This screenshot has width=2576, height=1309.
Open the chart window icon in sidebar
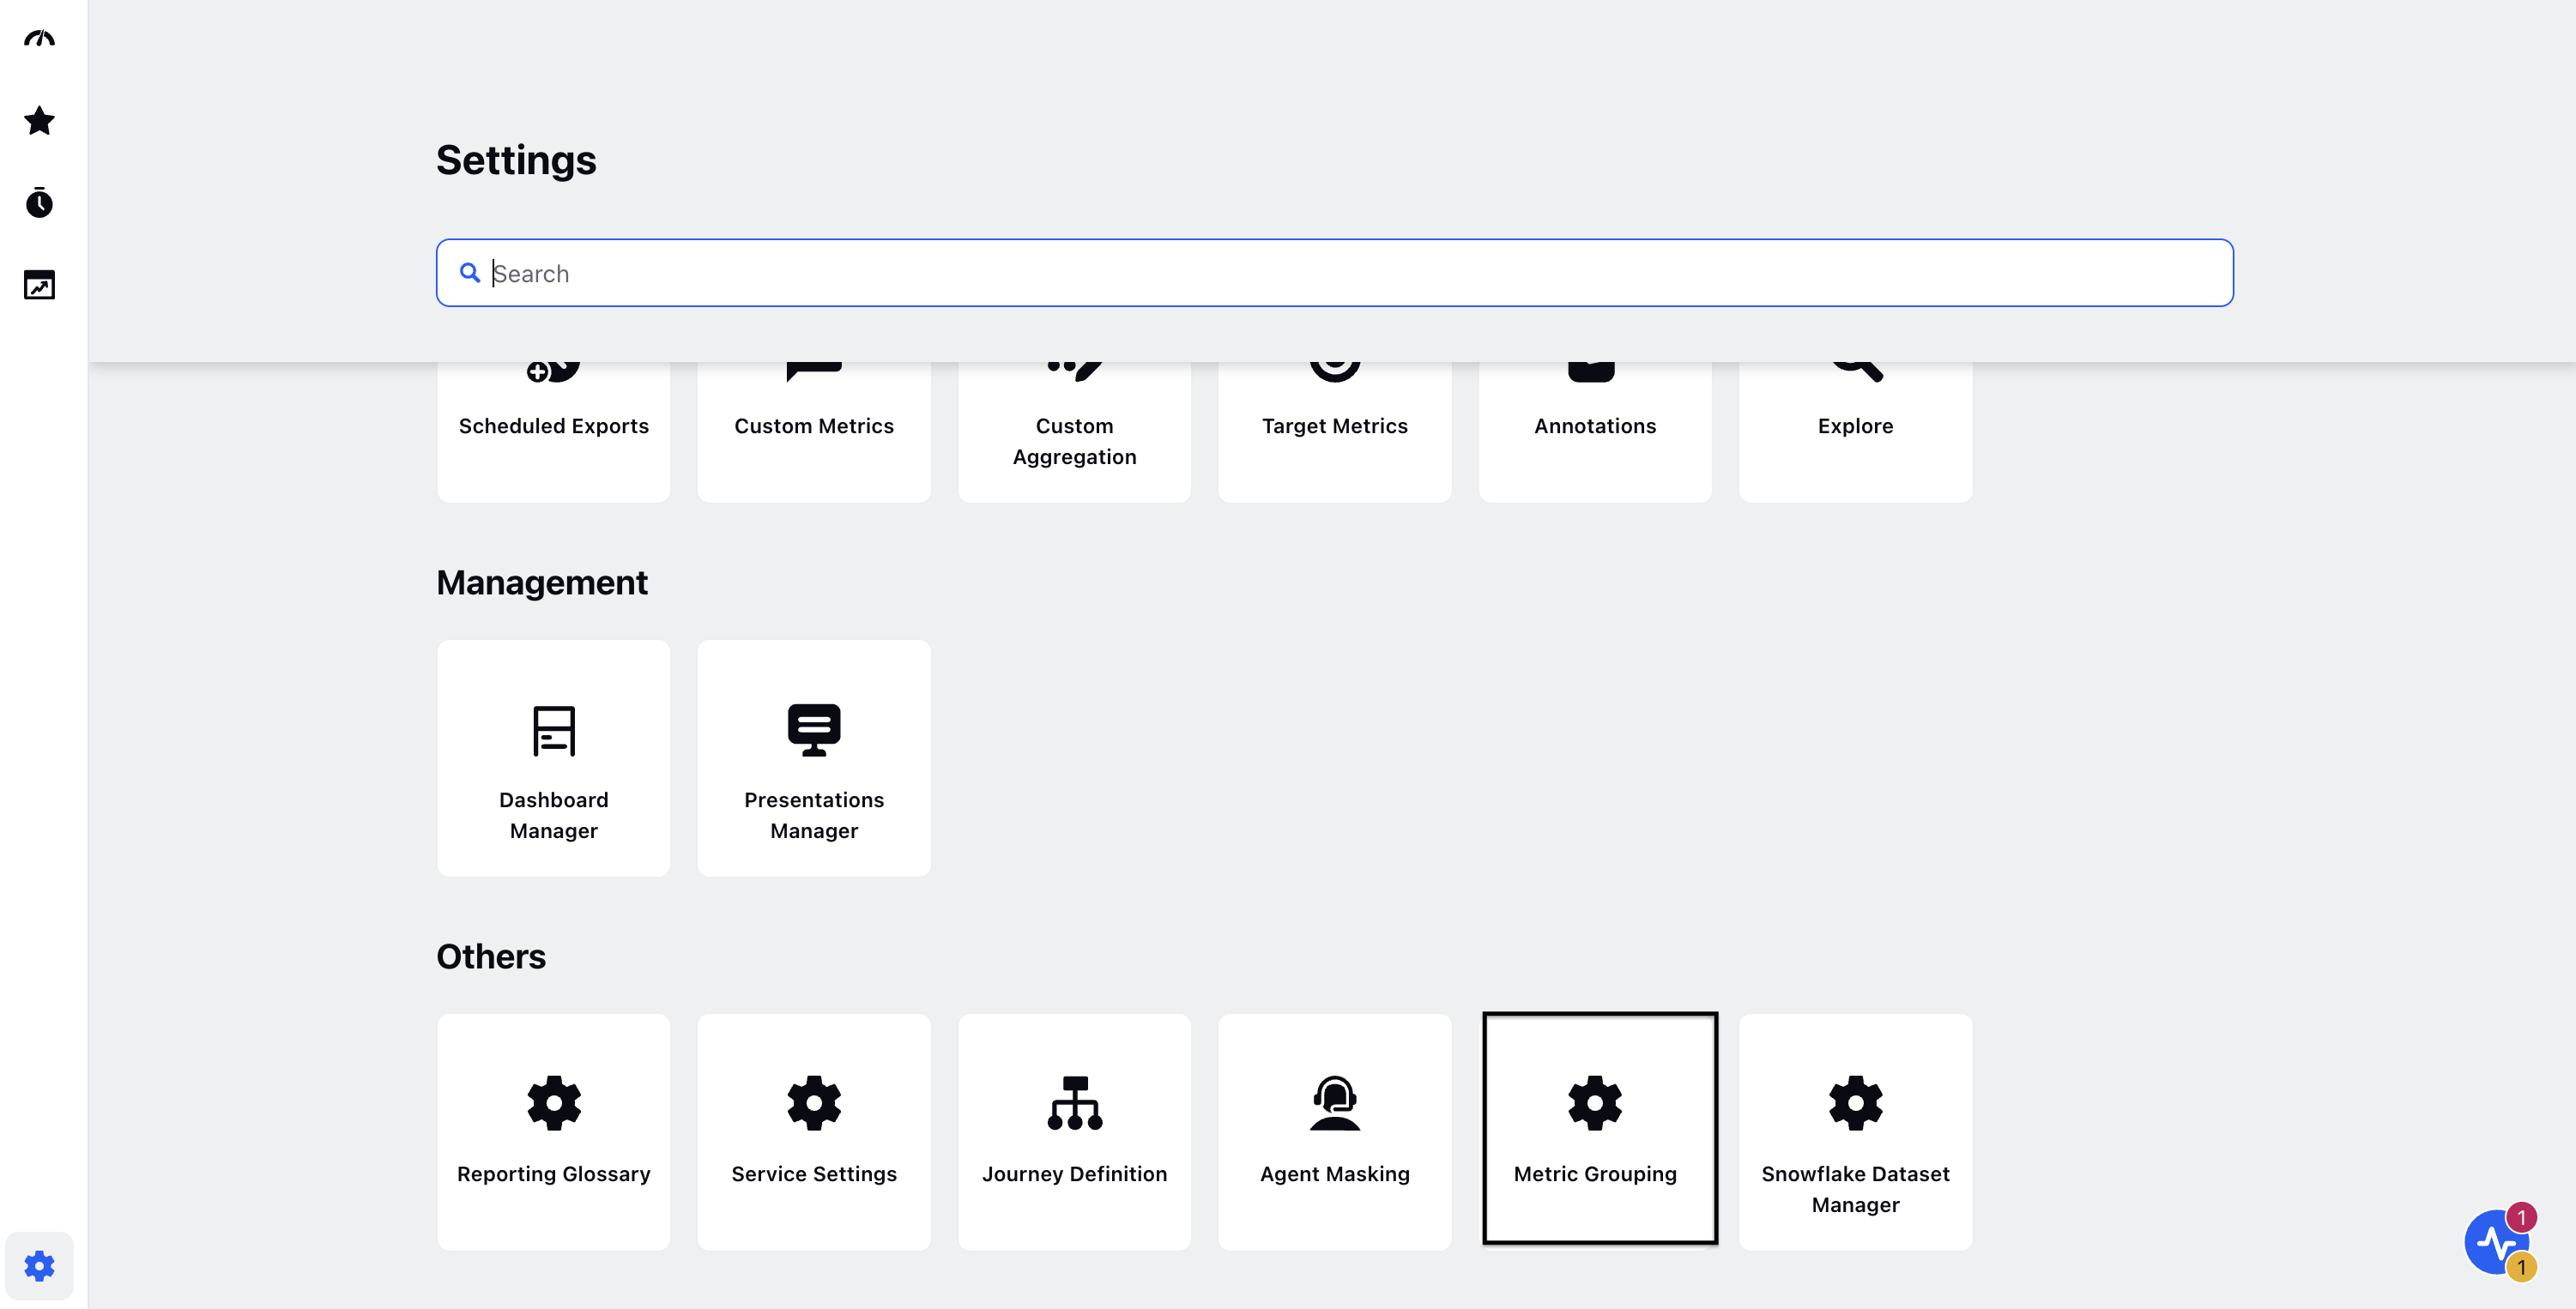[x=39, y=285]
